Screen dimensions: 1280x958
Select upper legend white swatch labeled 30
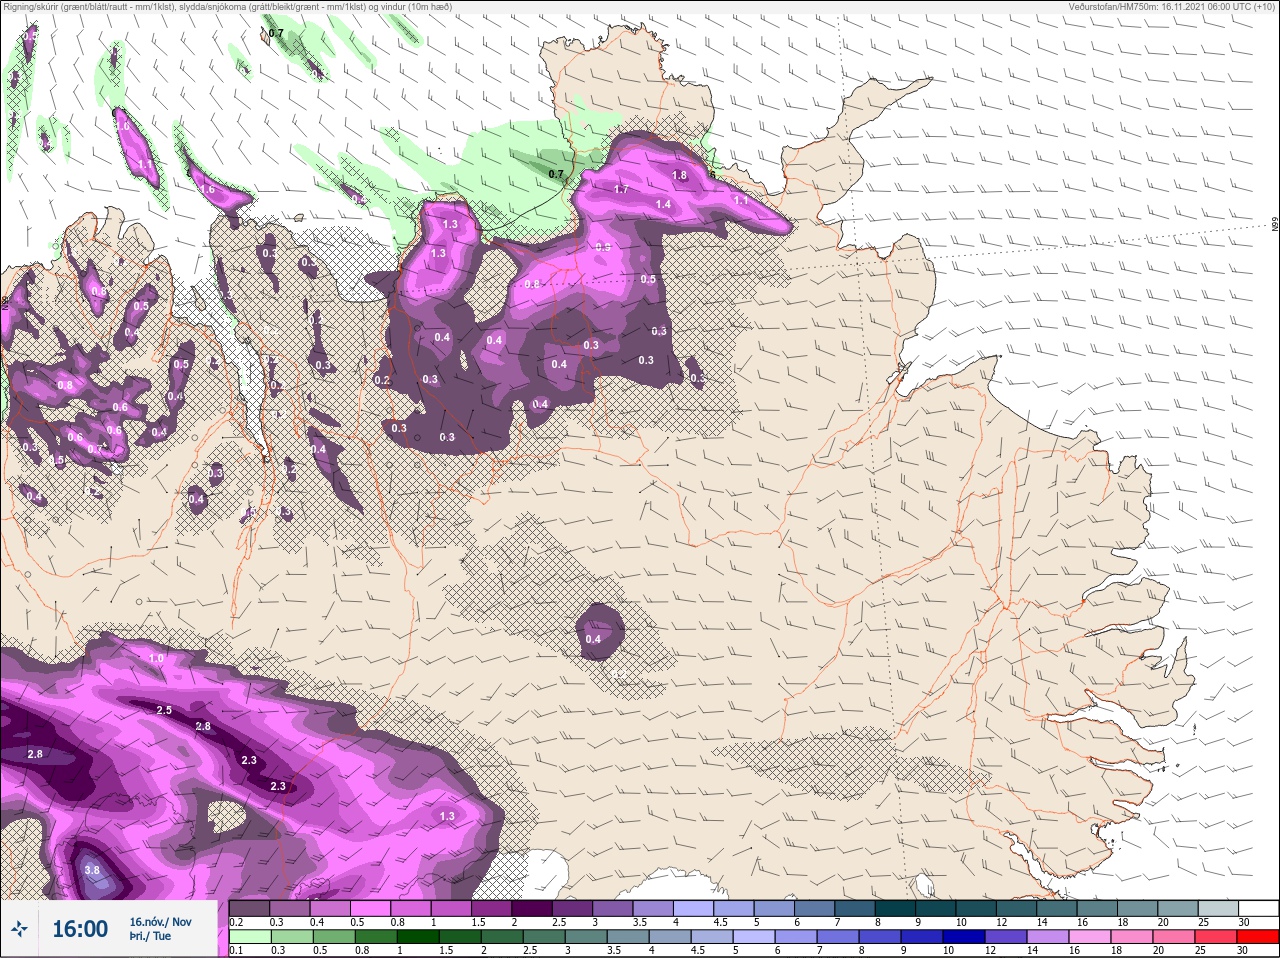coord(1258,910)
